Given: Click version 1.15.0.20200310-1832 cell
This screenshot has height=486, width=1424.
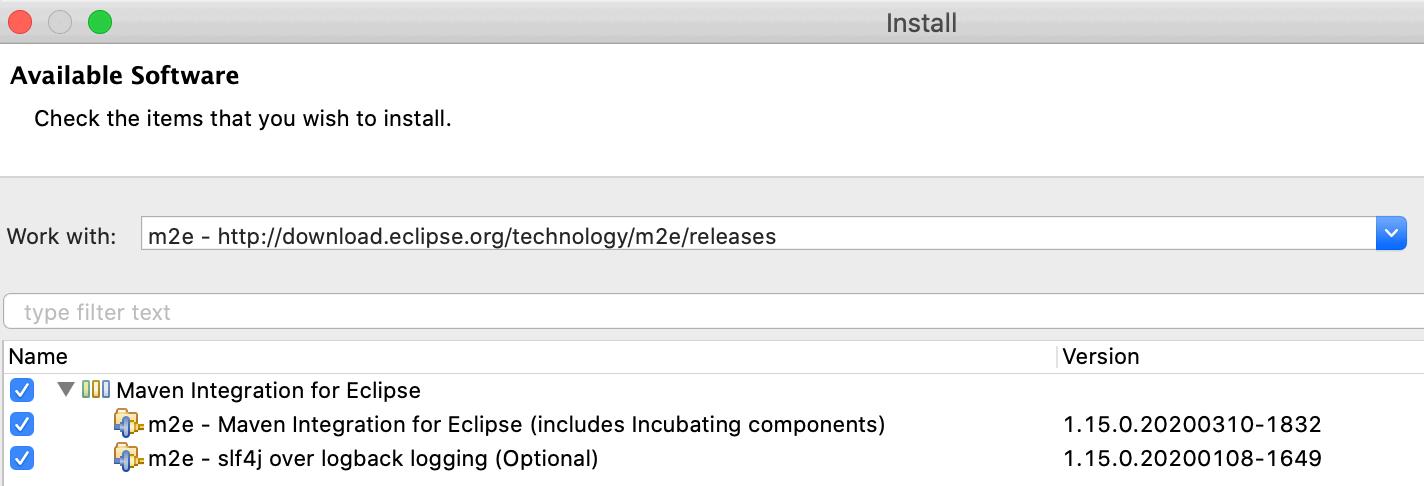Looking at the screenshot, I should (1192, 424).
